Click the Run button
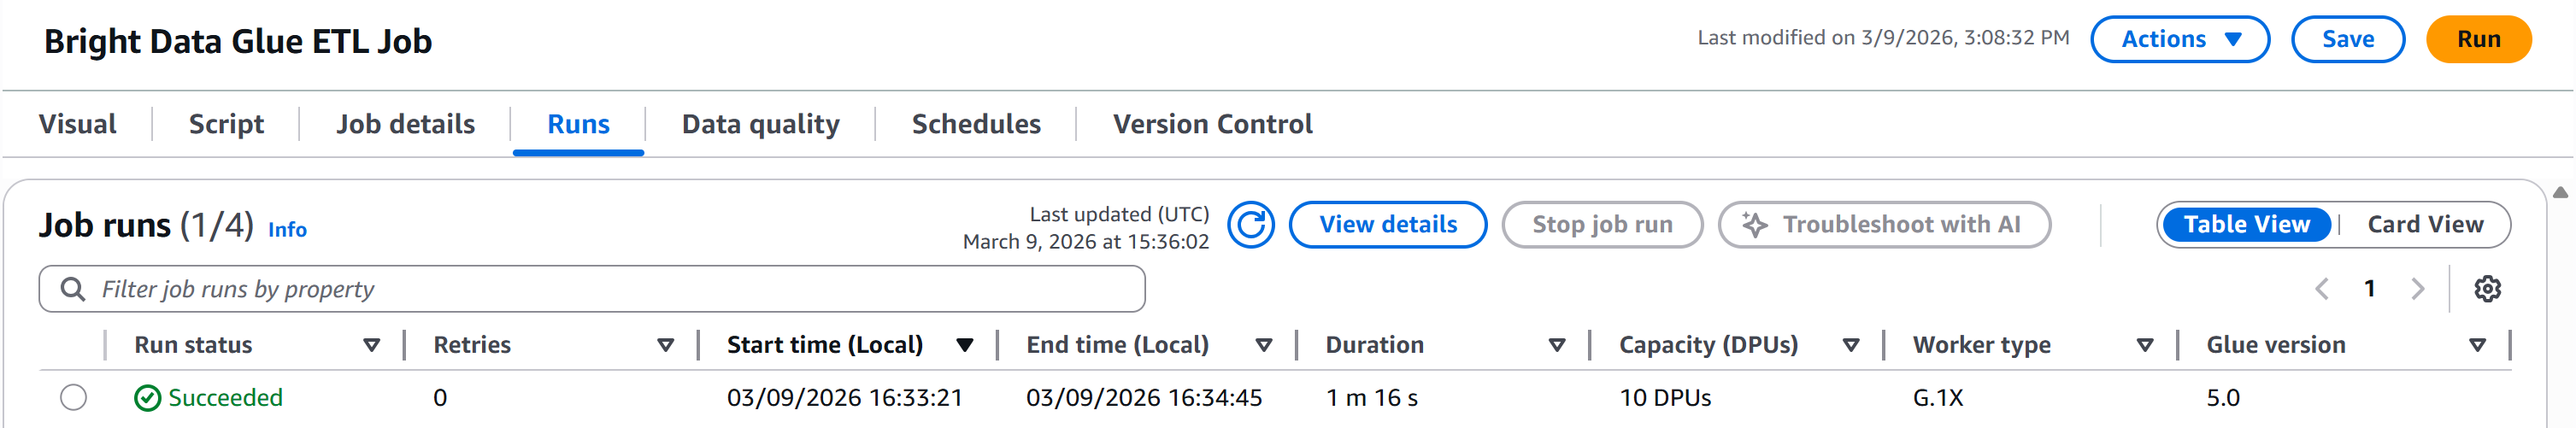 (2478, 39)
